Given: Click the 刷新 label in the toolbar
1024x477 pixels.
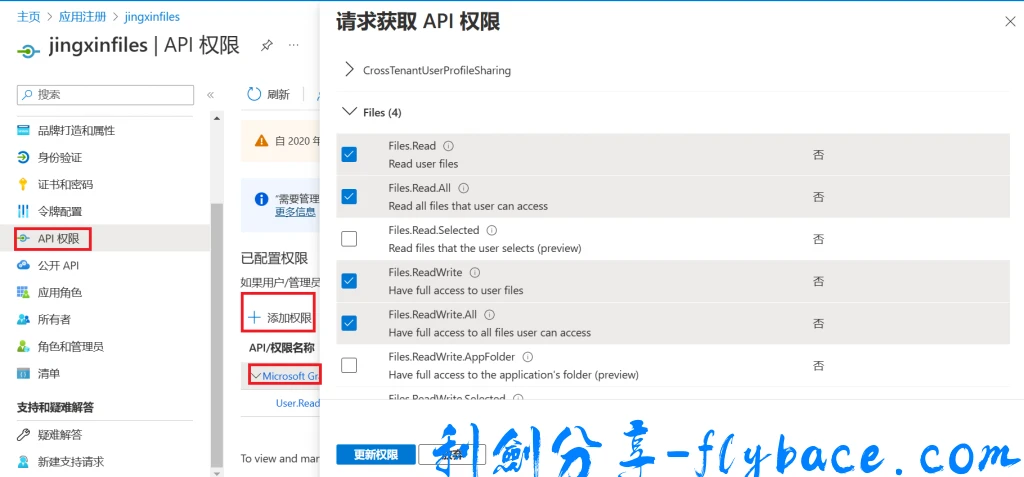Looking at the screenshot, I should [x=278, y=94].
